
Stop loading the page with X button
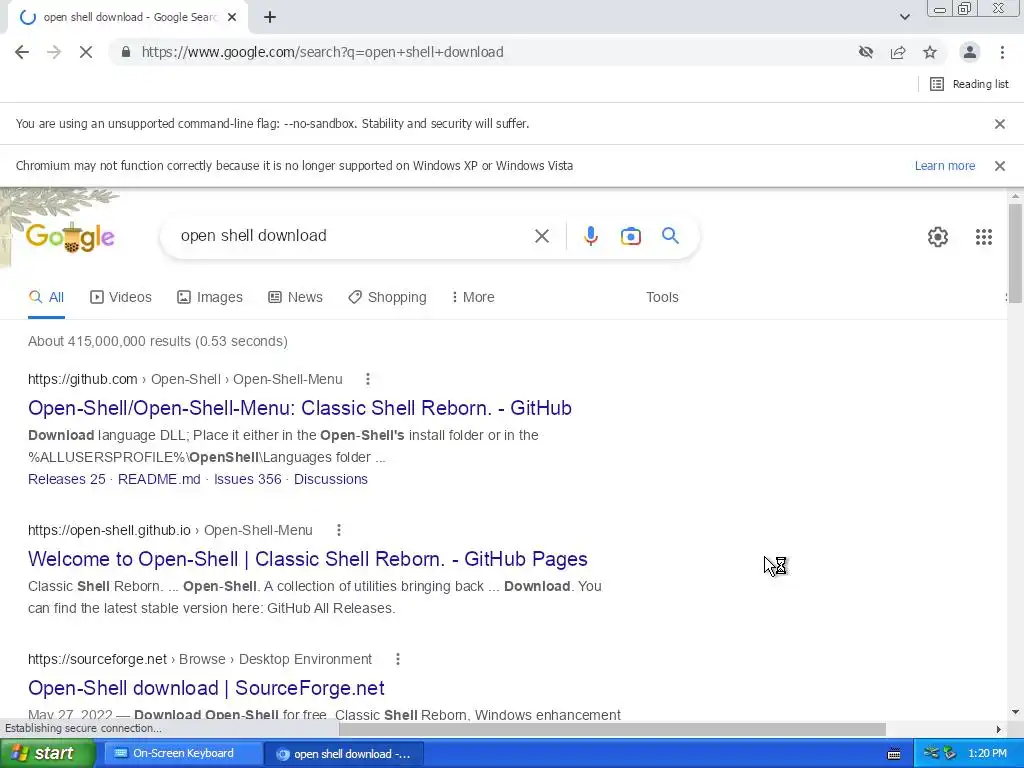coord(86,52)
